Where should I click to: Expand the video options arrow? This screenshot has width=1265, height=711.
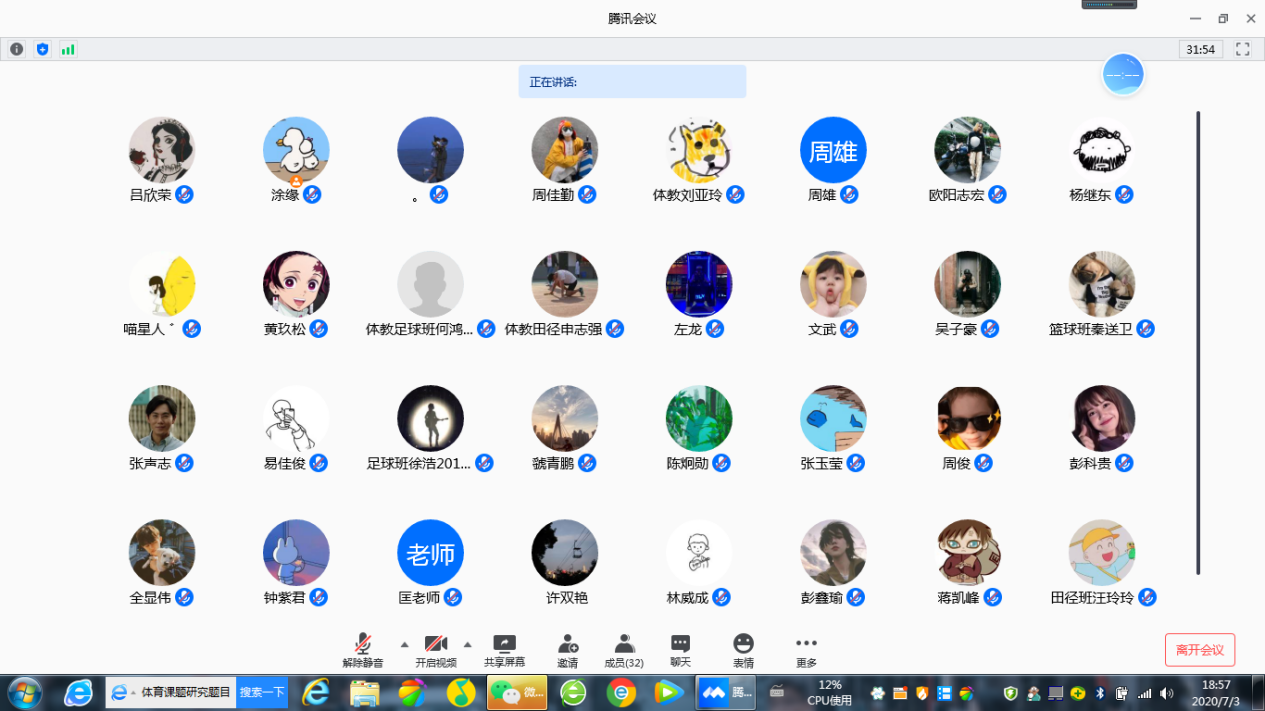coord(467,644)
